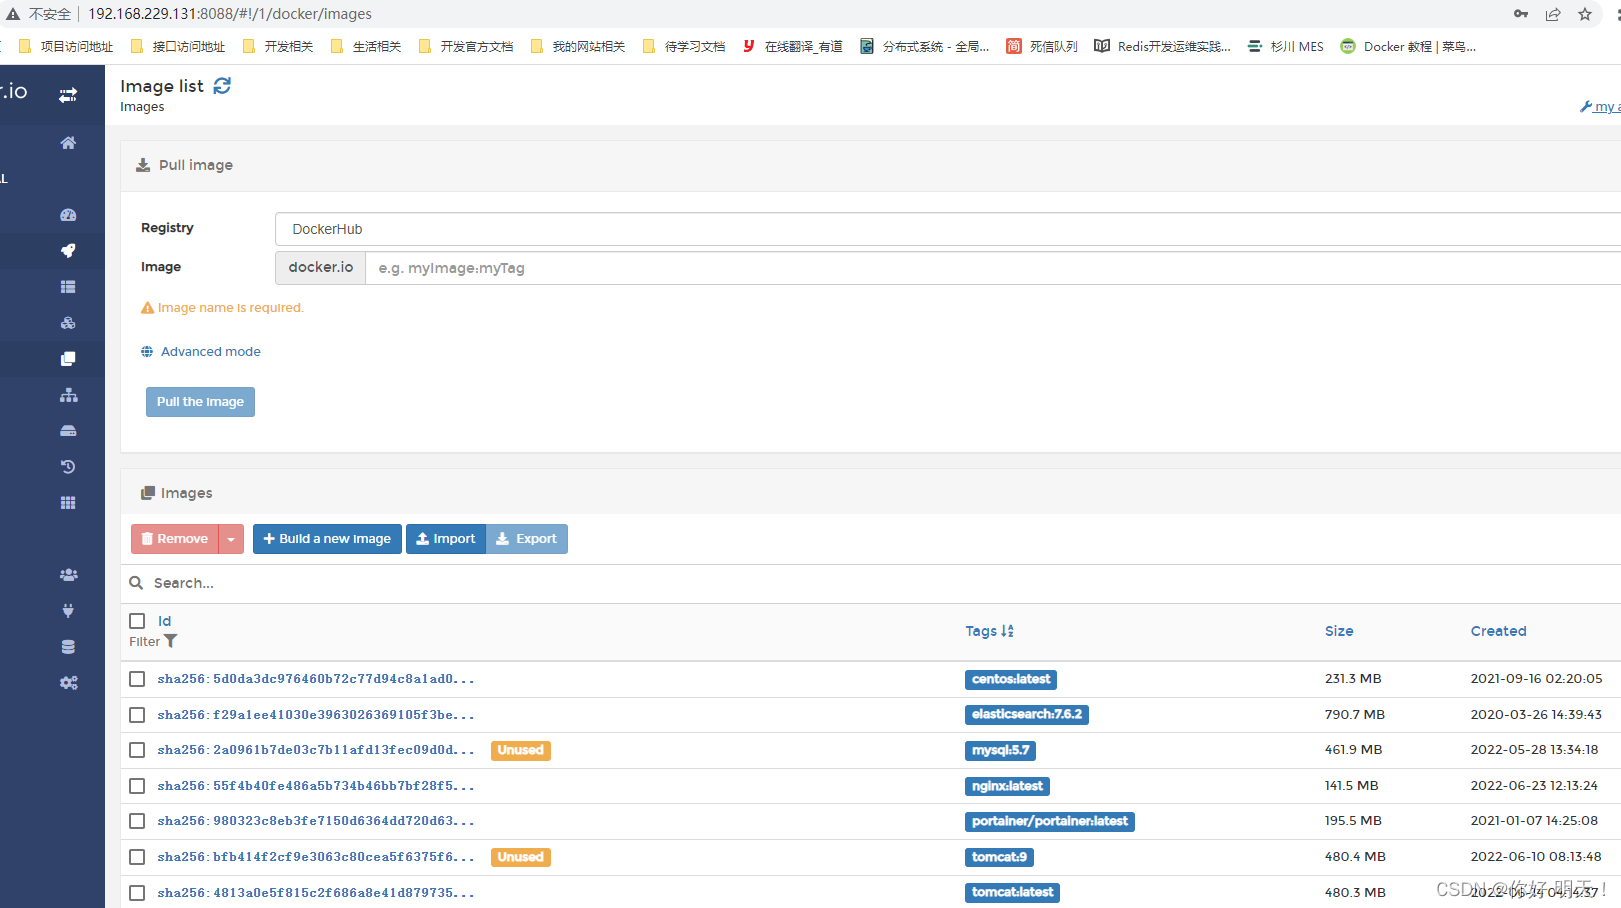The height and width of the screenshot is (908, 1621).
Task: Open Images clone icon in sidebar
Action: coord(68,359)
